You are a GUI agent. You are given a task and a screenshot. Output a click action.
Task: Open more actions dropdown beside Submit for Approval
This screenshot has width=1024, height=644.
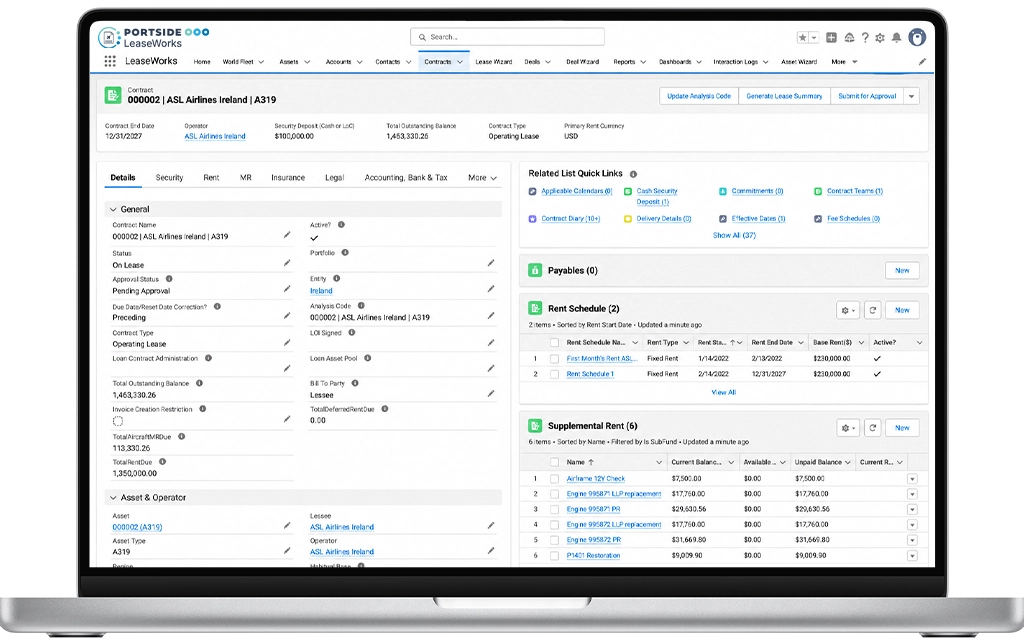tap(912, 96)
